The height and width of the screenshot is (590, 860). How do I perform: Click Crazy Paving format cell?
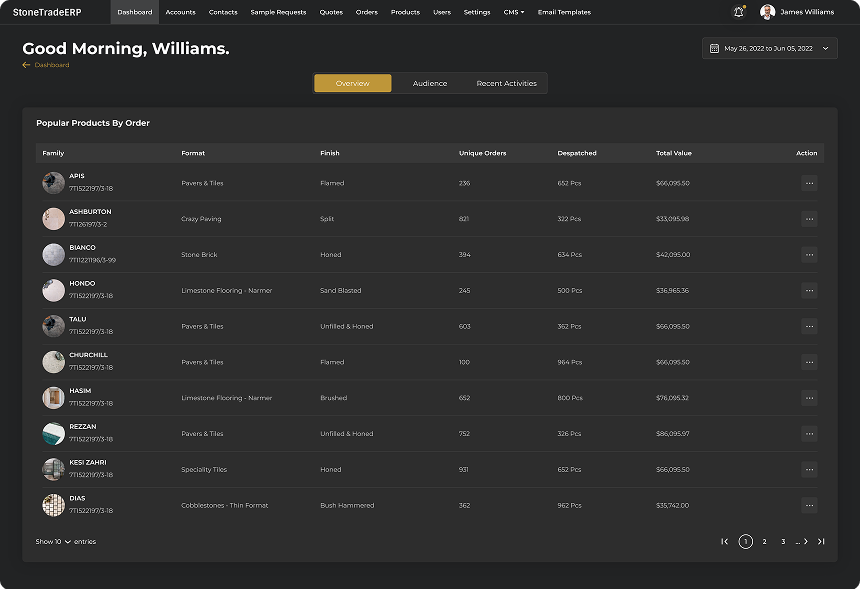pos(201,219)
